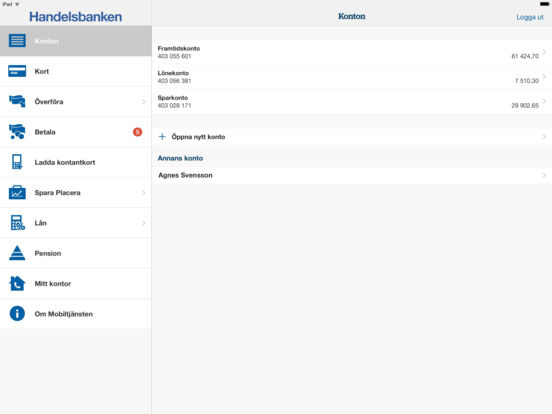Expand the Spara Placera chevron
The image size is (552, 414).
[144, 193]
